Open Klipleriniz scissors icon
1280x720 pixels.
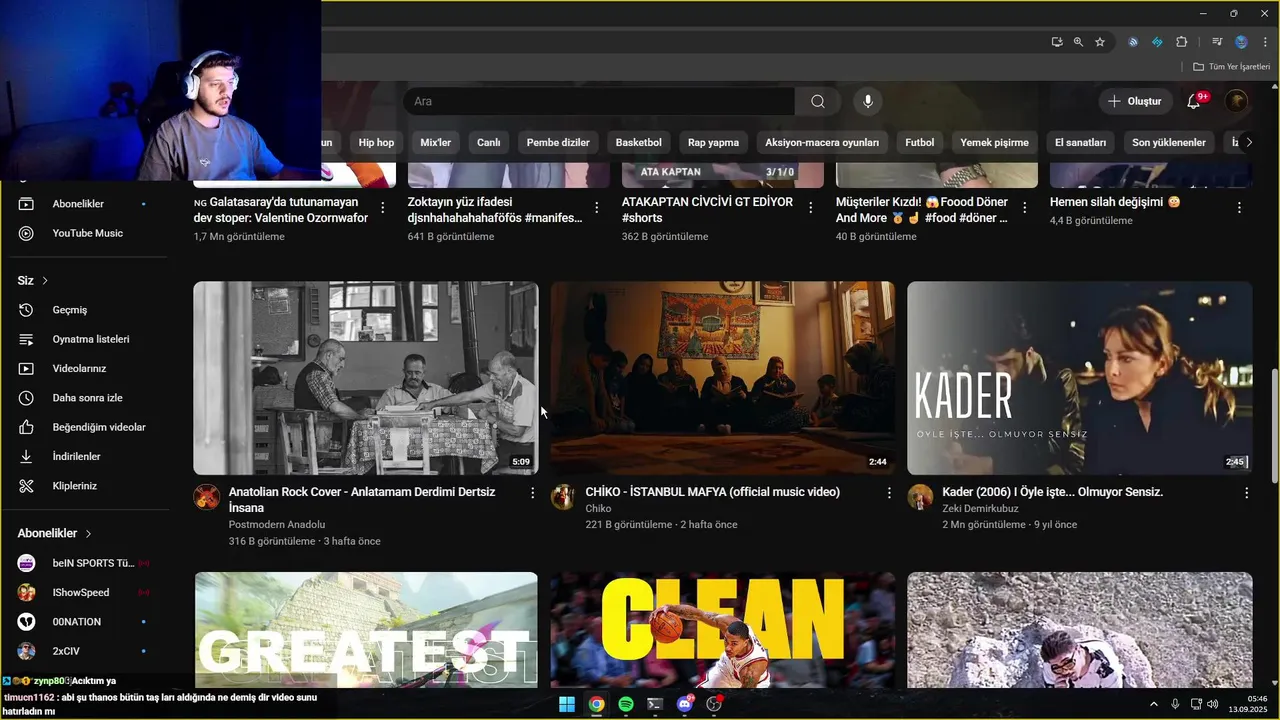pyautogui.click(x=27, y=486)
